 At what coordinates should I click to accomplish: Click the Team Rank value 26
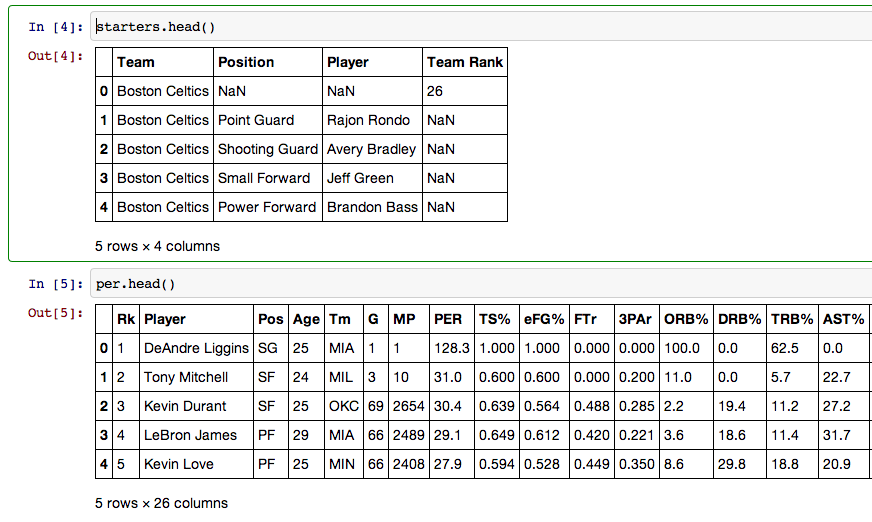coord(465,91)
